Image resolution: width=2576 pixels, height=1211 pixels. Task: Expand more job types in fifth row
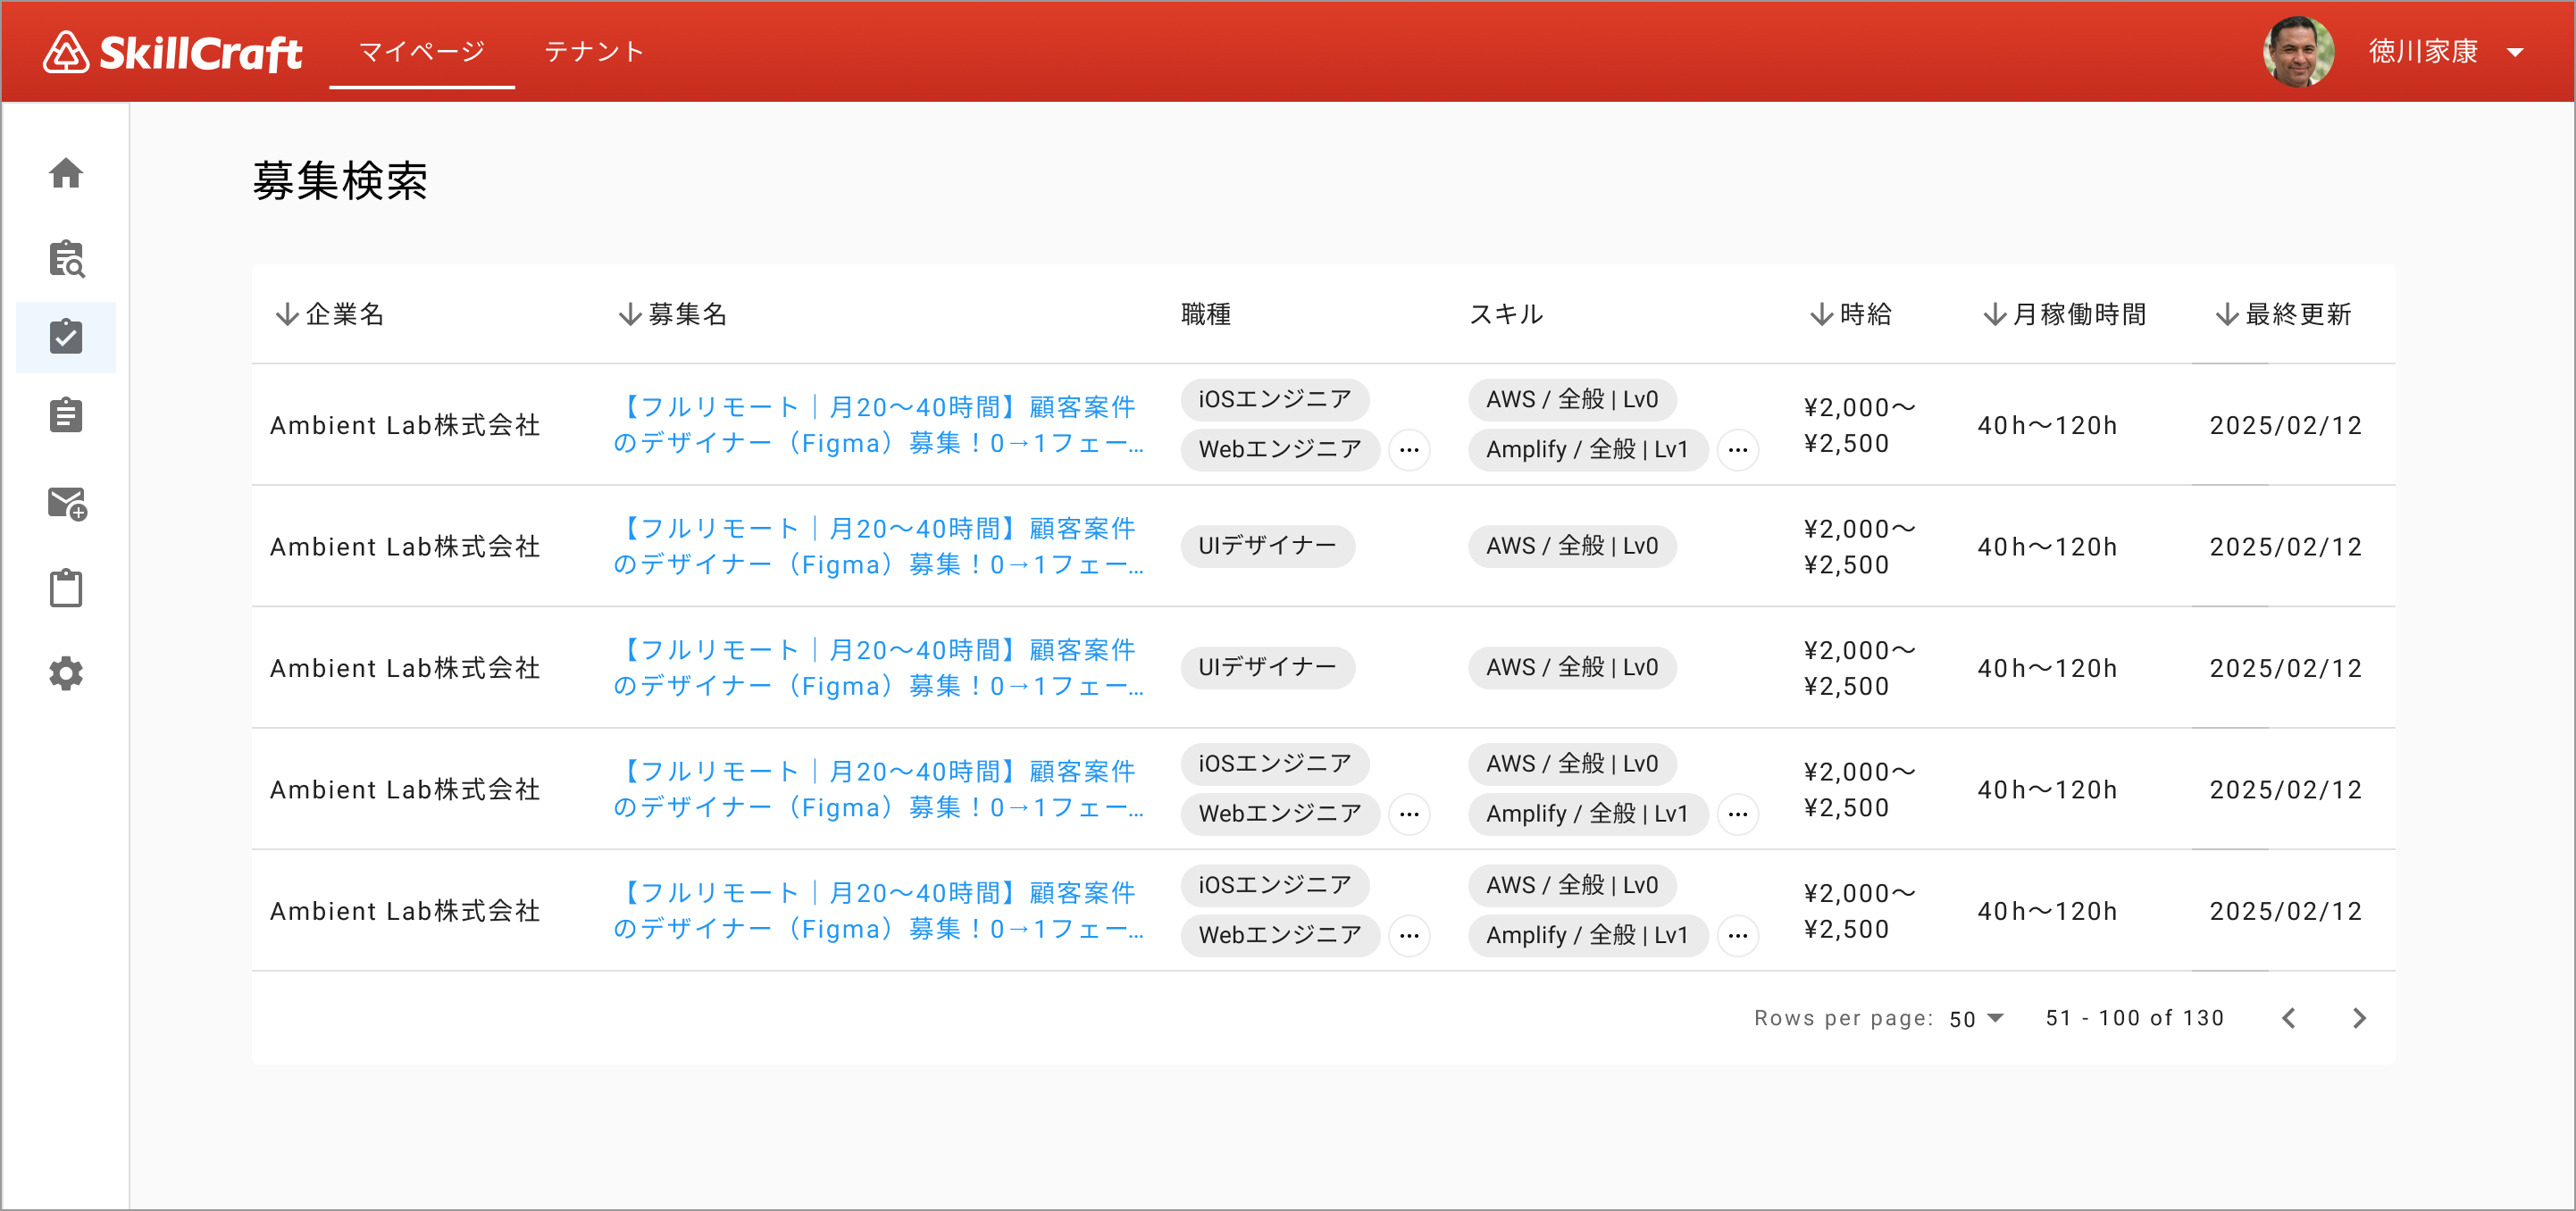click(x=1410, y=936)
